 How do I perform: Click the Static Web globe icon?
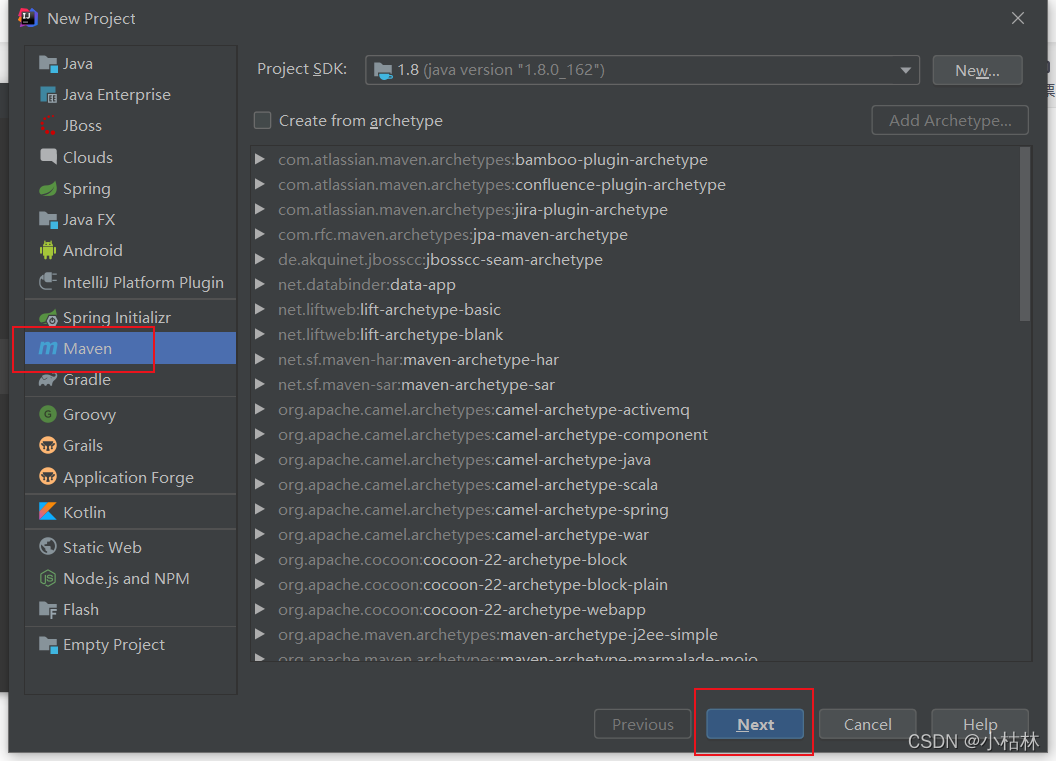coord(48,547)
